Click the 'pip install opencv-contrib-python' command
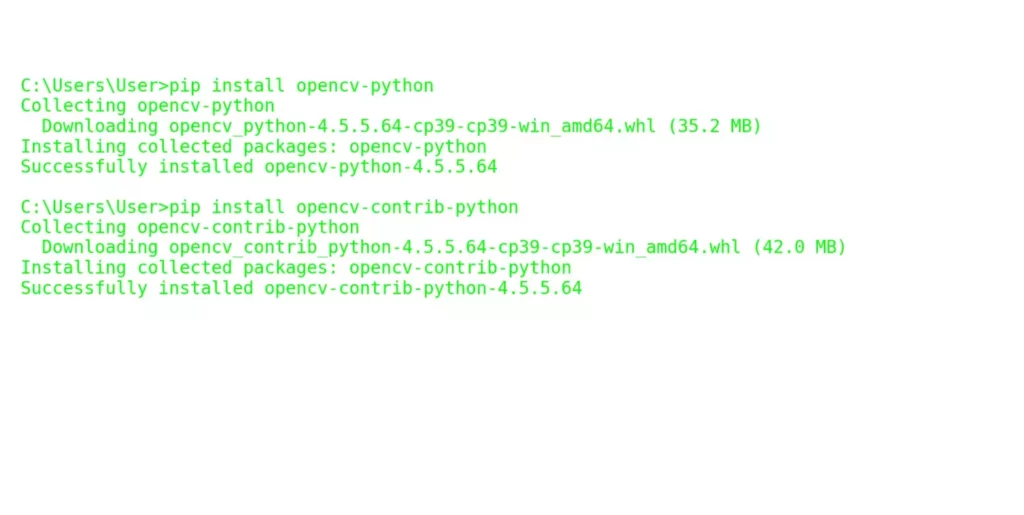The width and height of the screenshot is (1024, 515). [344, 207]
